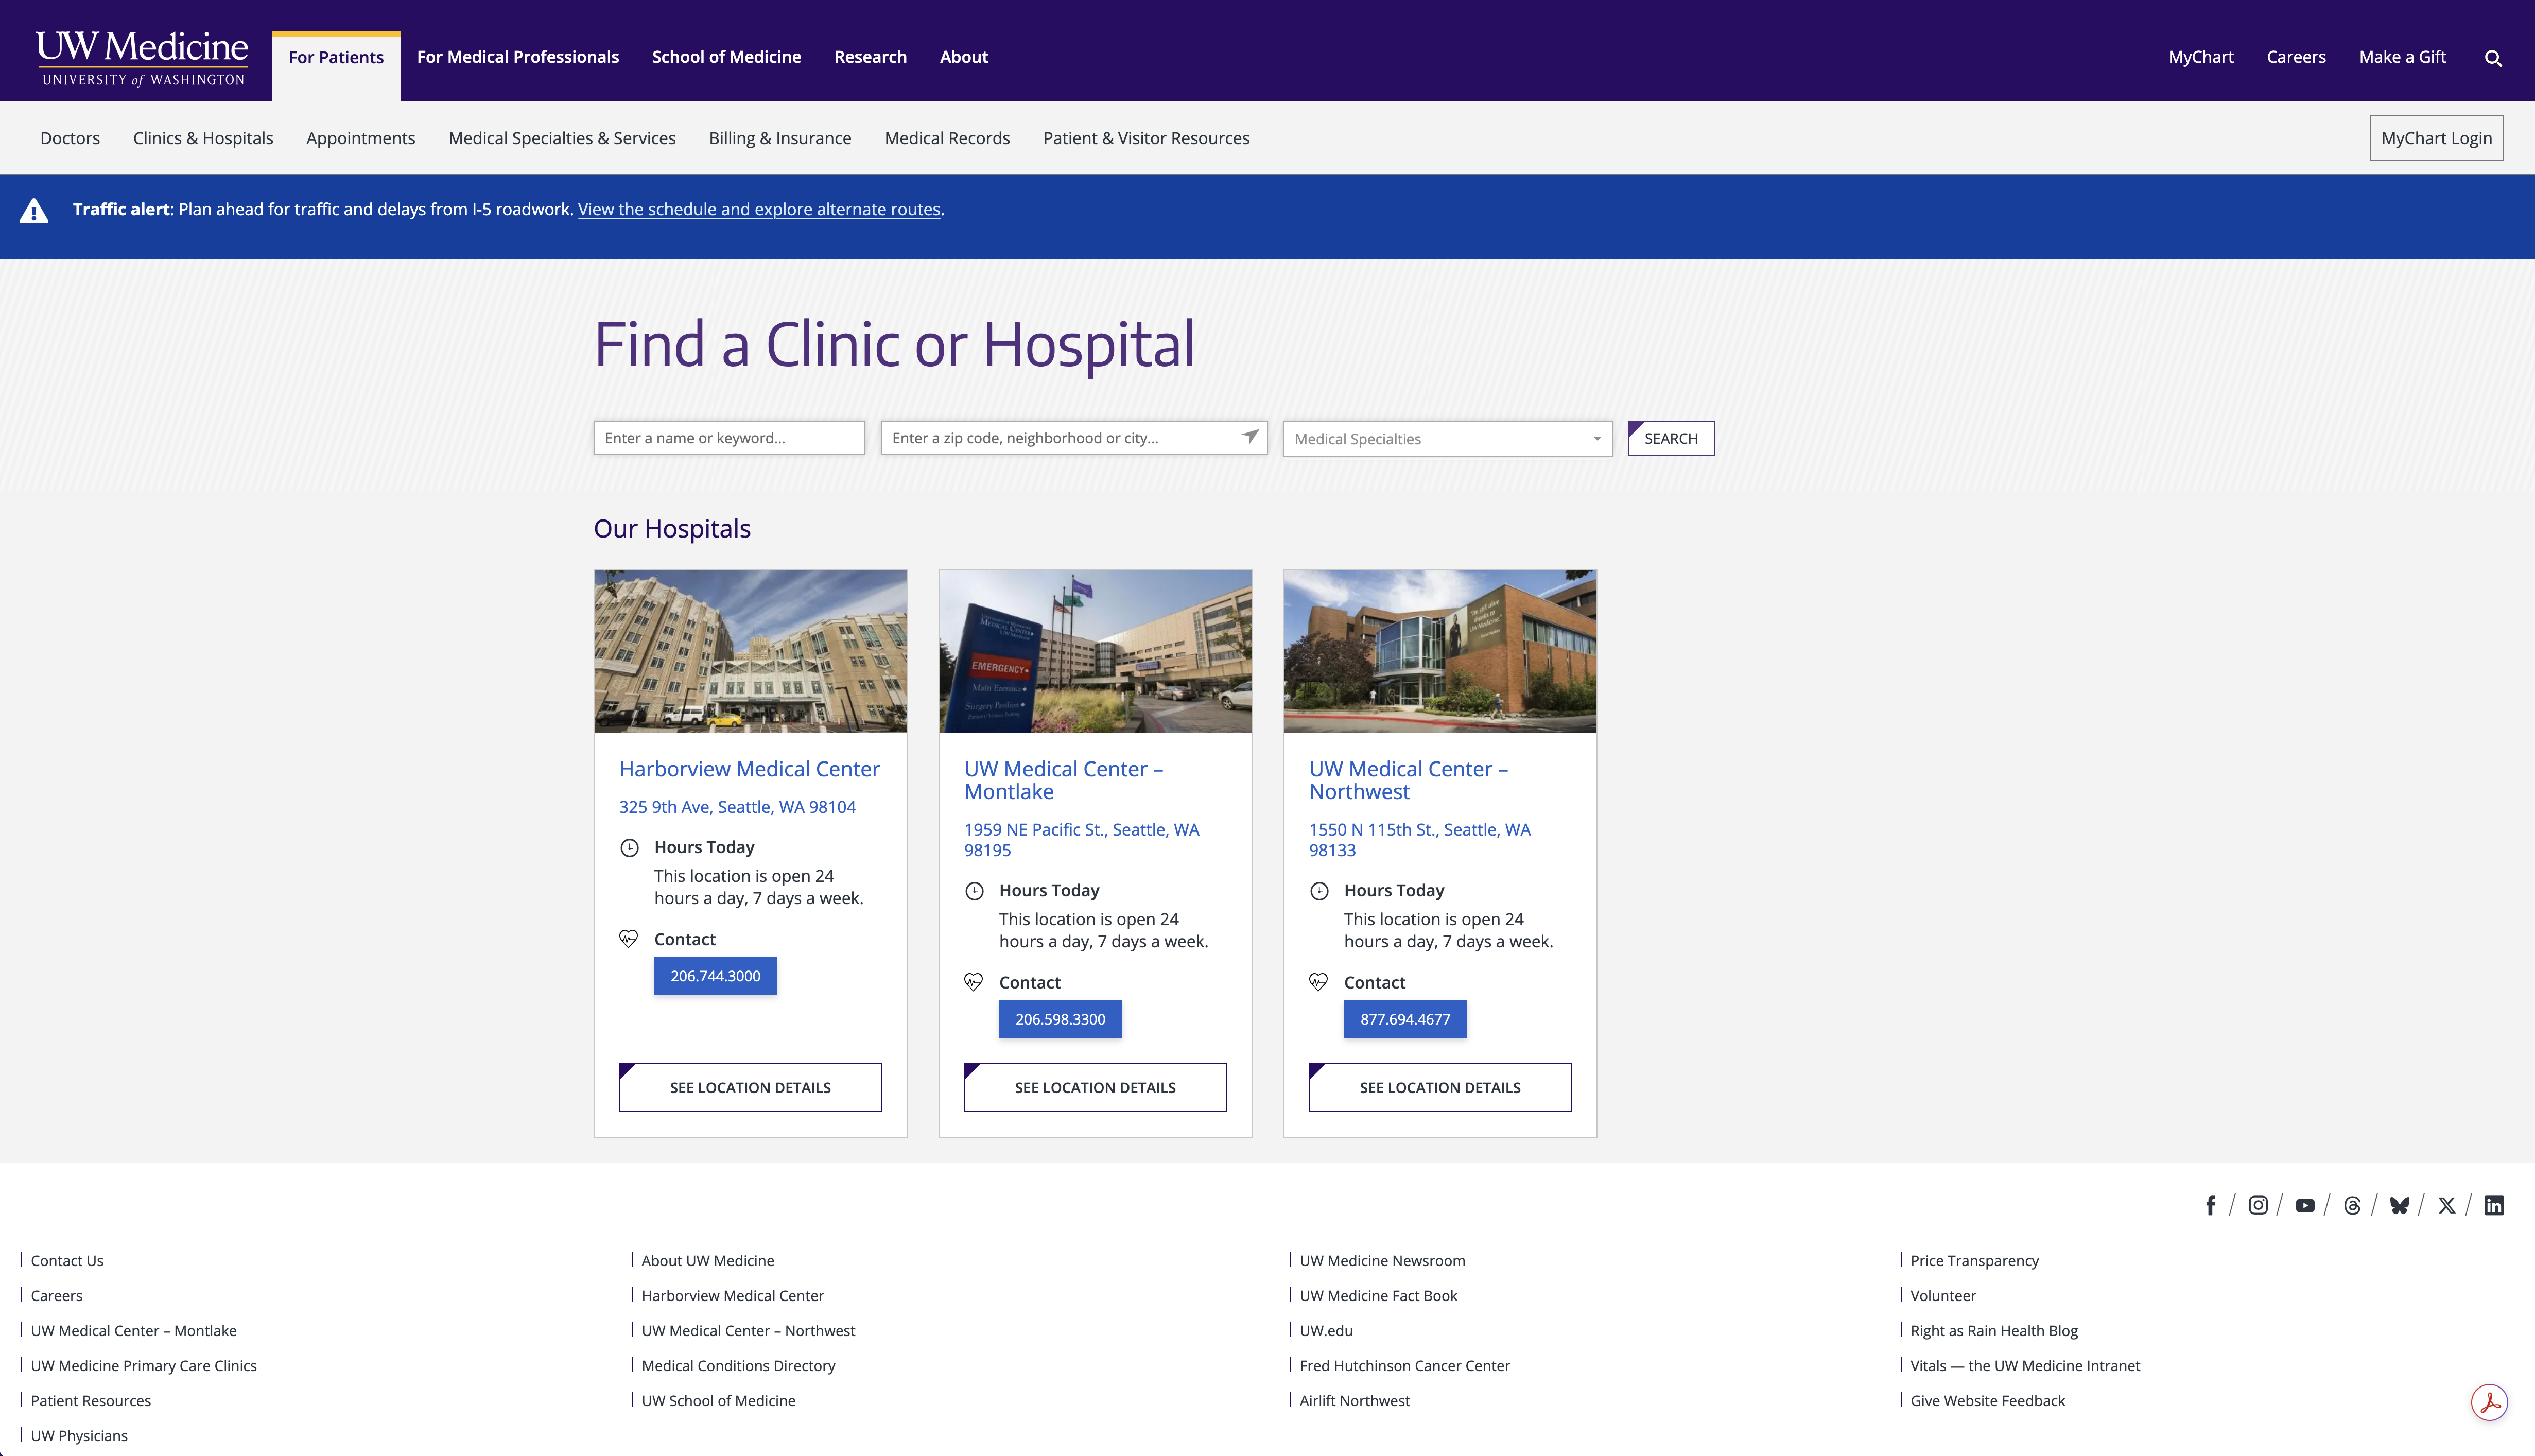
Task: Open the site search magnifier icon
Action: pos(2493,58)
